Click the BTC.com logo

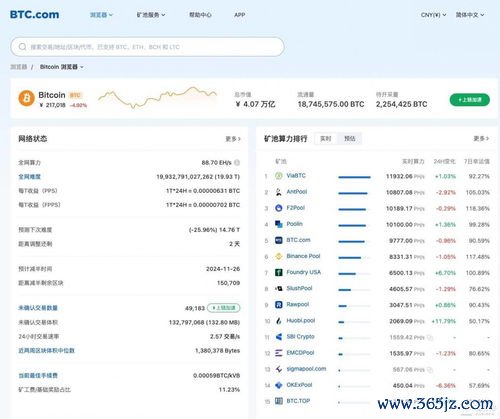pyautogui.click(x=35, y=14)
